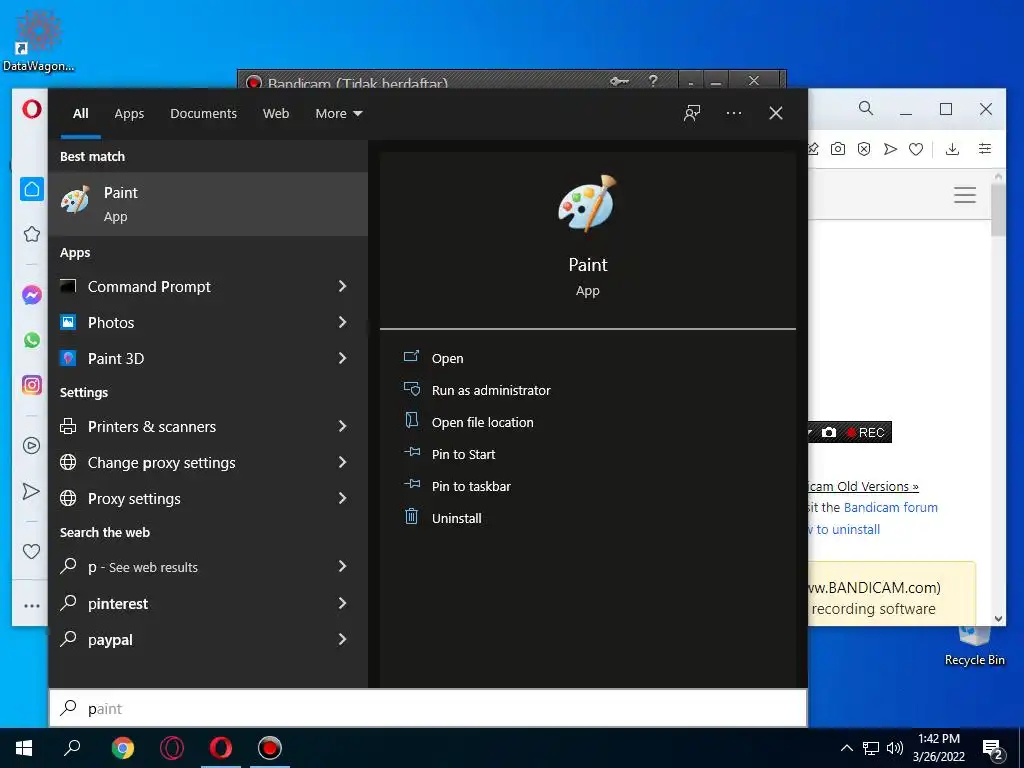1024x768 pixels.
Task: Expand pinterest web result chevron
Action: 342,603
